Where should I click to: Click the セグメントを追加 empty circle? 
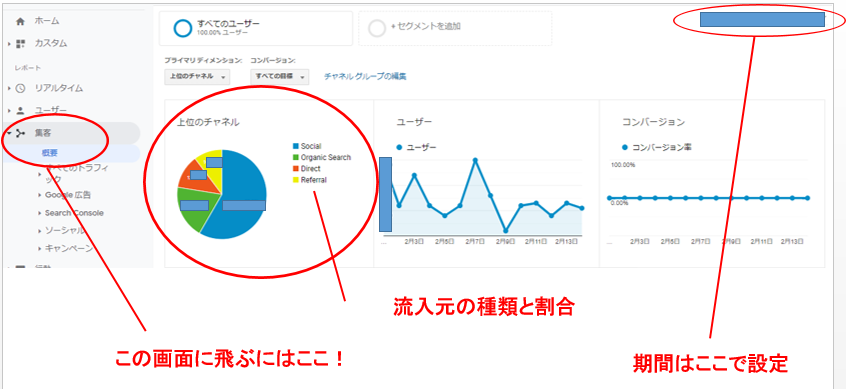tap(377, 28)
